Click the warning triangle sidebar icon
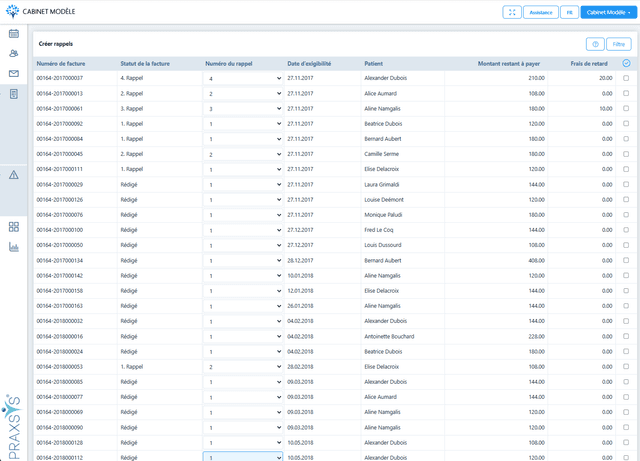The height and width of the screenshot is (461, 640). [14, 175]
